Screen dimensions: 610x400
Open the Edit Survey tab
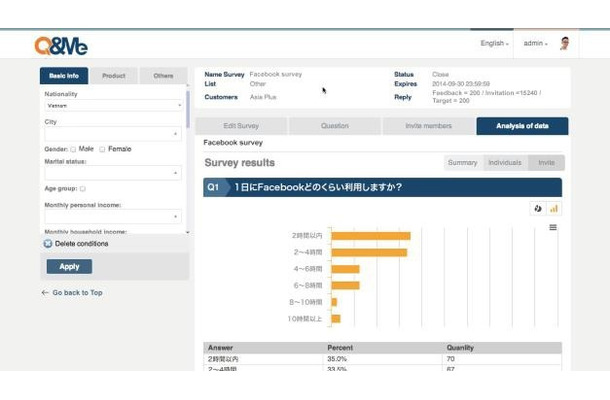(x=241, y=126)
